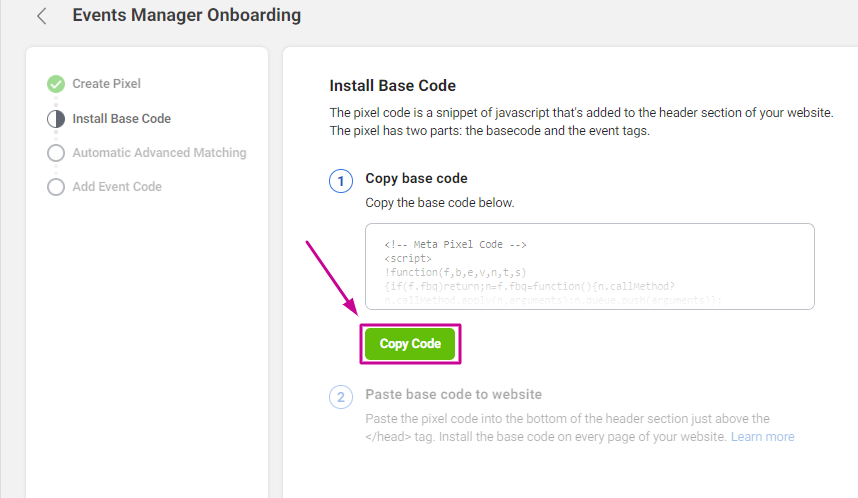Viewport: 858px width, 498px height.
Task: Click the half-filled circle beside Install Base Code
Action: pos(56,119)
